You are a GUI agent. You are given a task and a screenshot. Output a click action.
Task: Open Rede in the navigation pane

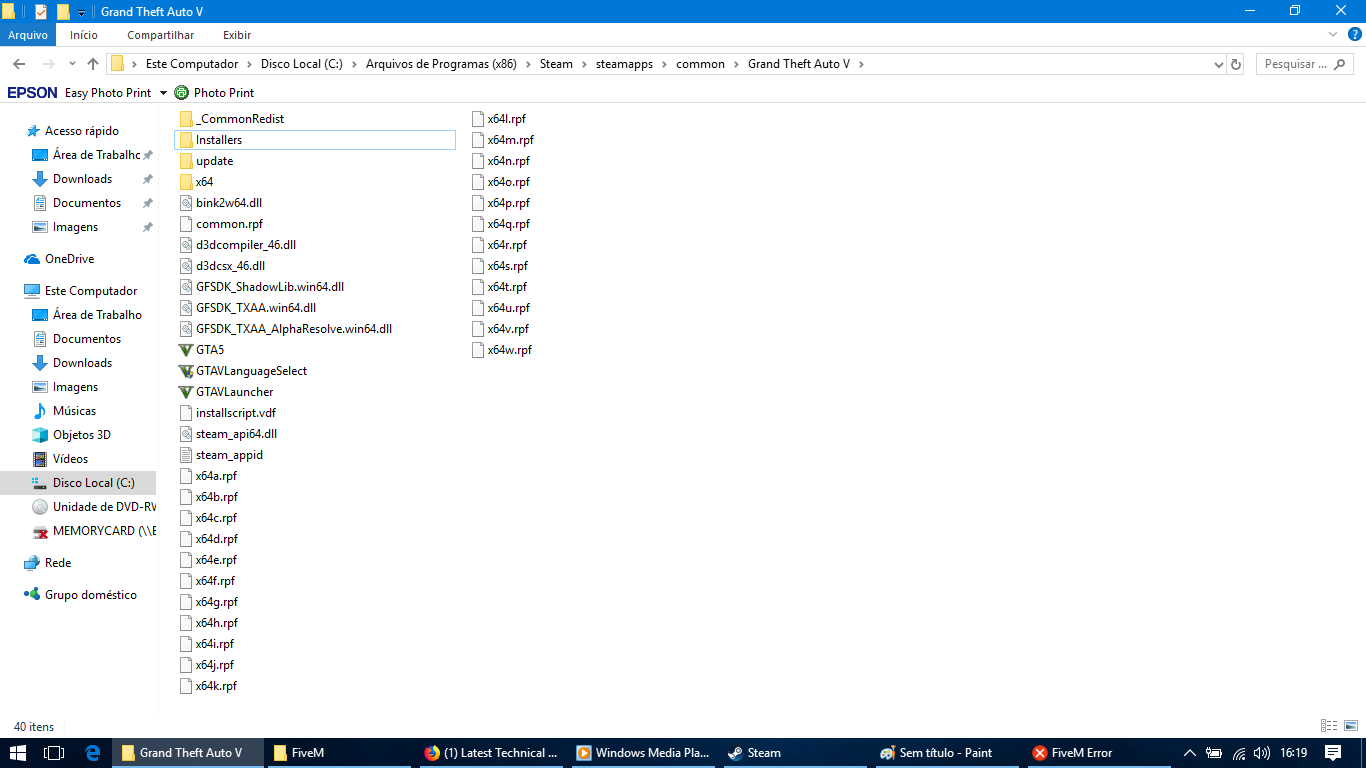pyautogui.click(x=58, y=563)
